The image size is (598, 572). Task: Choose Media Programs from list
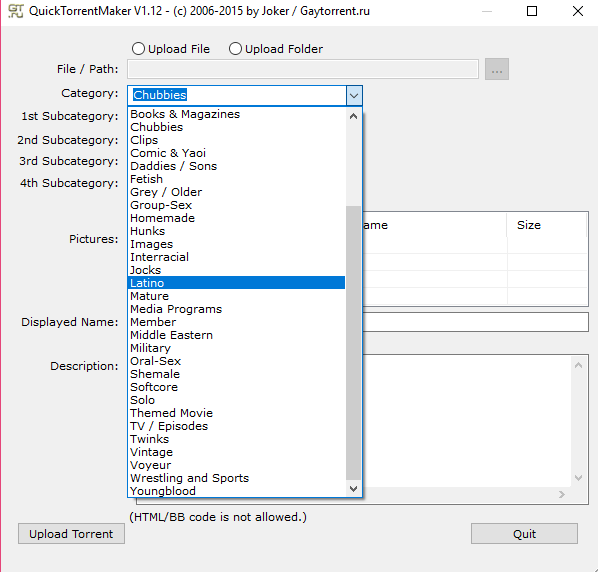pyautogui.click(x=236, y=309)
